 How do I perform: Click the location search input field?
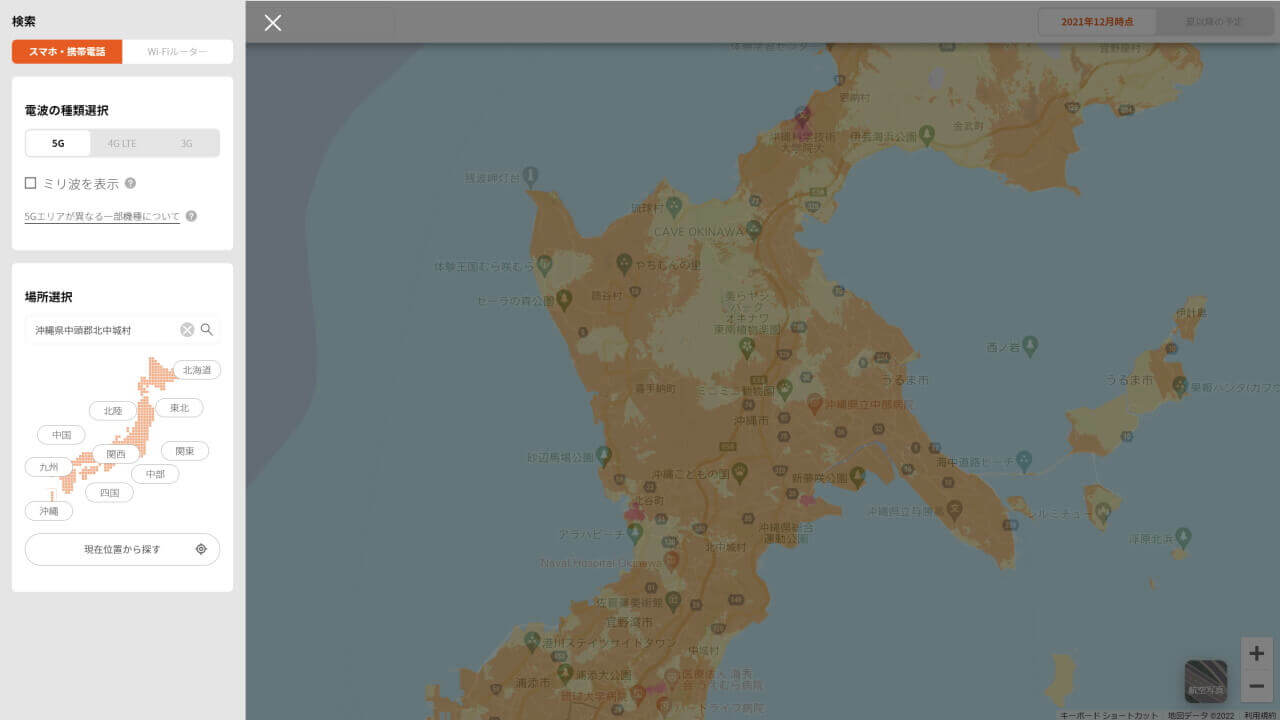[100, 329]
